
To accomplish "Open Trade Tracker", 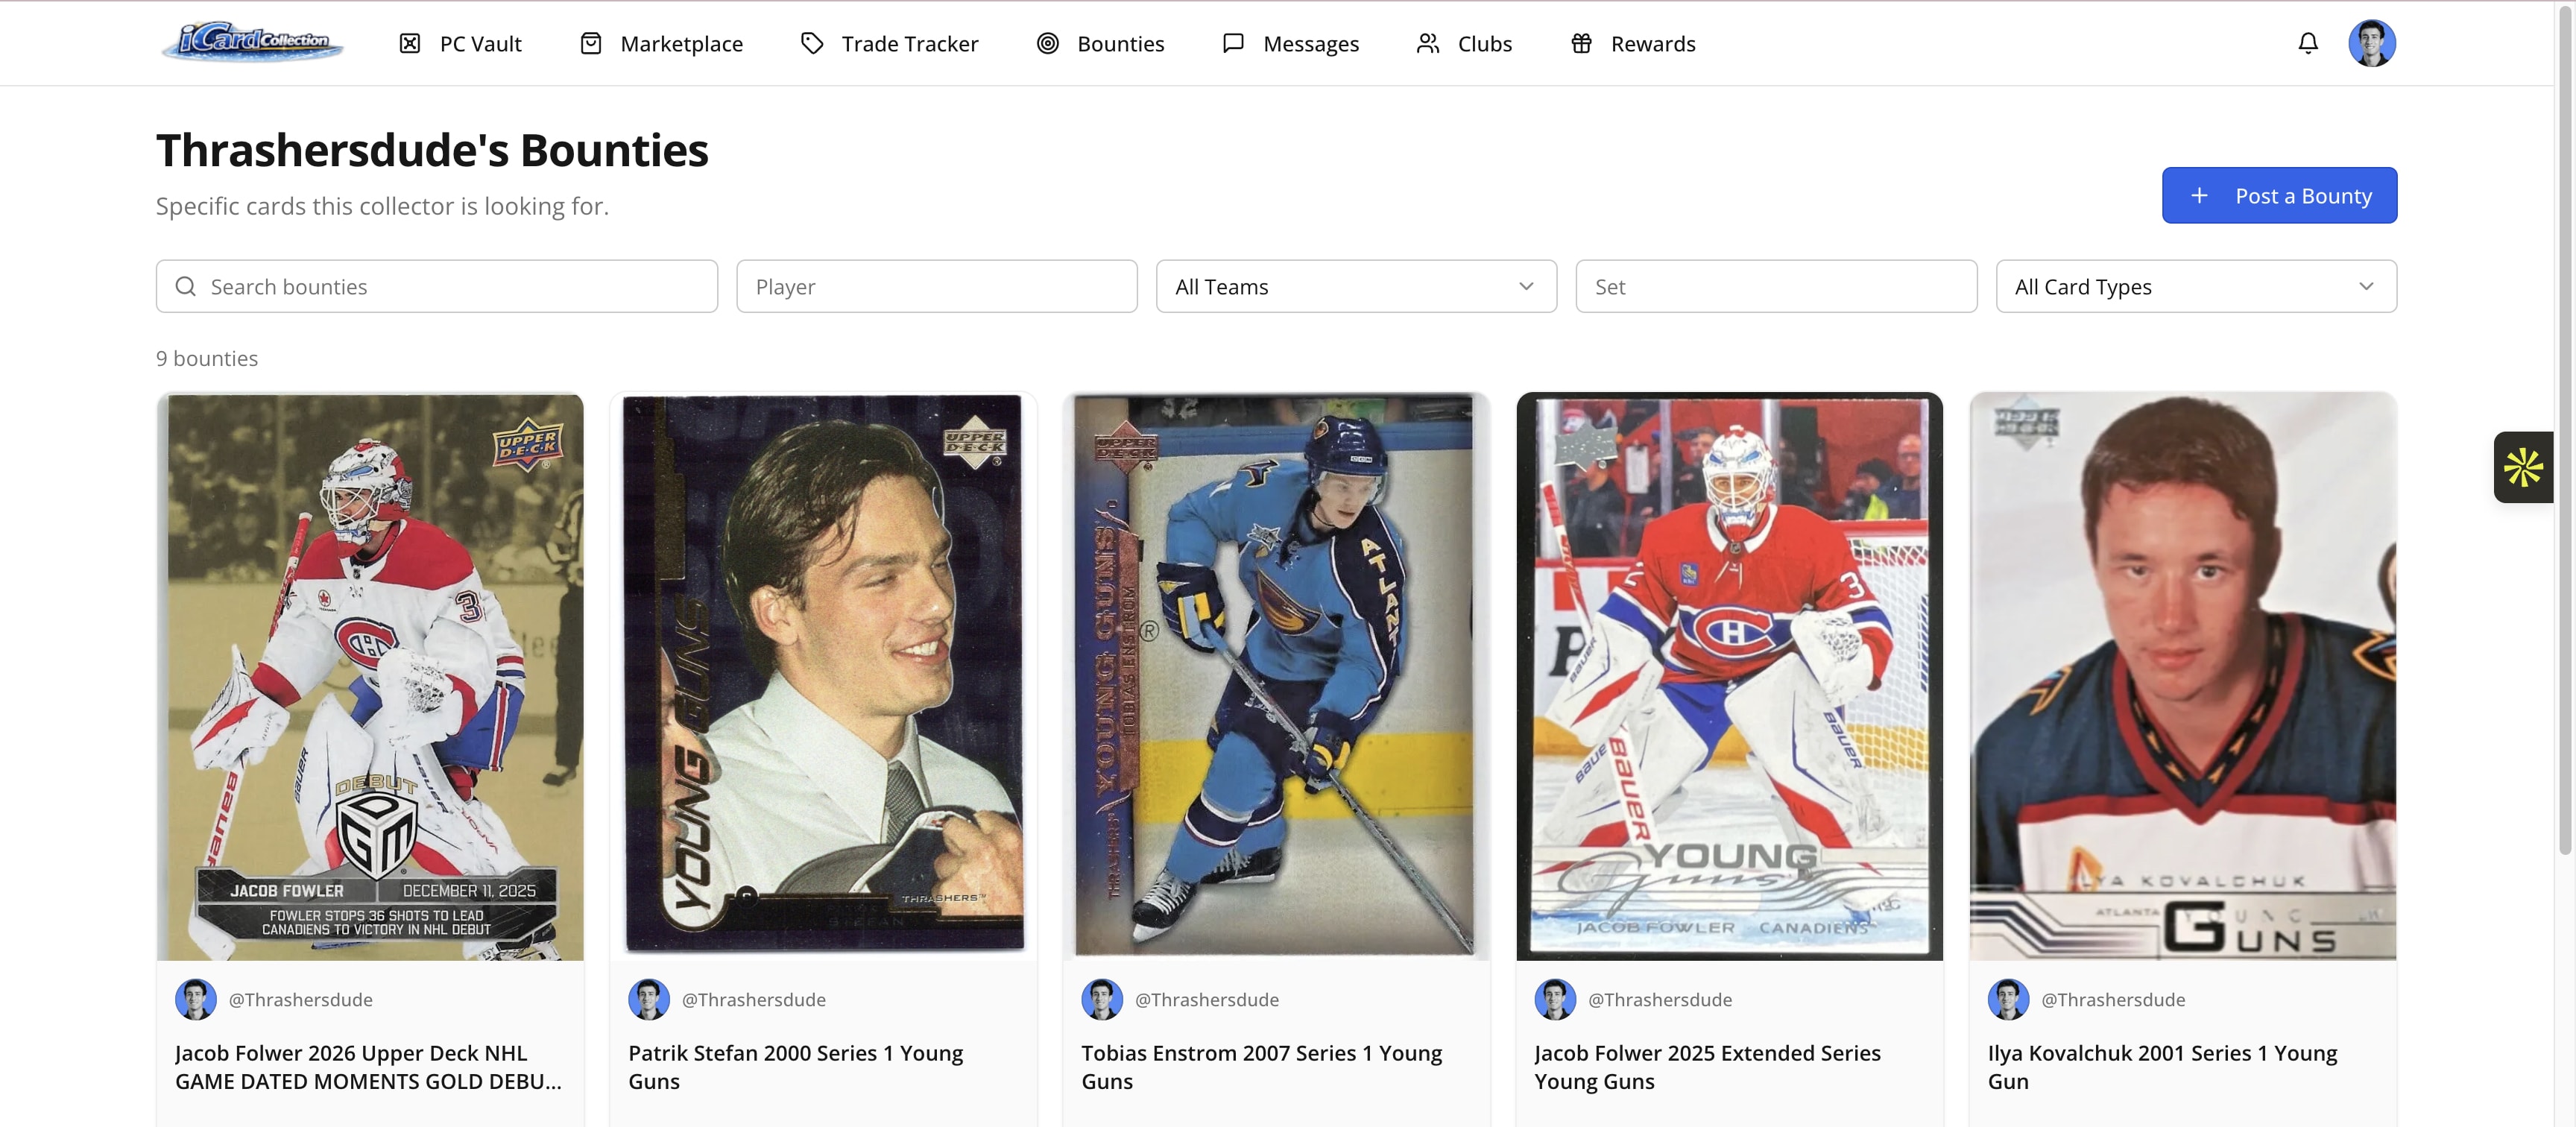I will click(910, 44).
